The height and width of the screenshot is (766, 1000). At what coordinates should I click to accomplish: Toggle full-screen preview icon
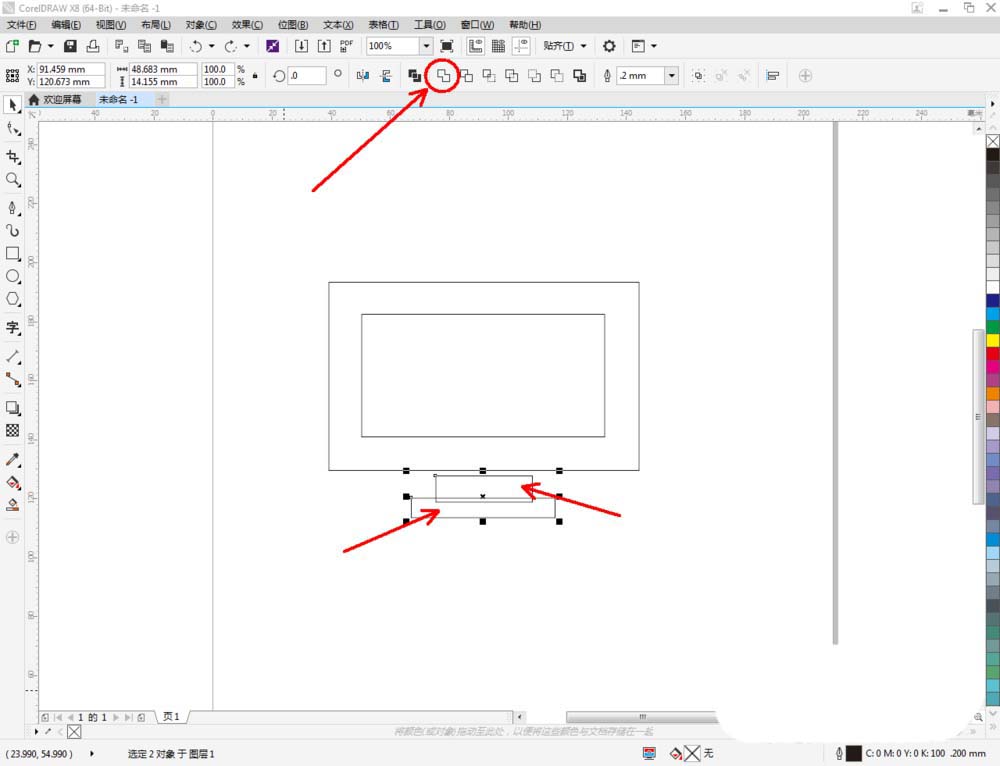pyautogui.click(x=447, y=46)
